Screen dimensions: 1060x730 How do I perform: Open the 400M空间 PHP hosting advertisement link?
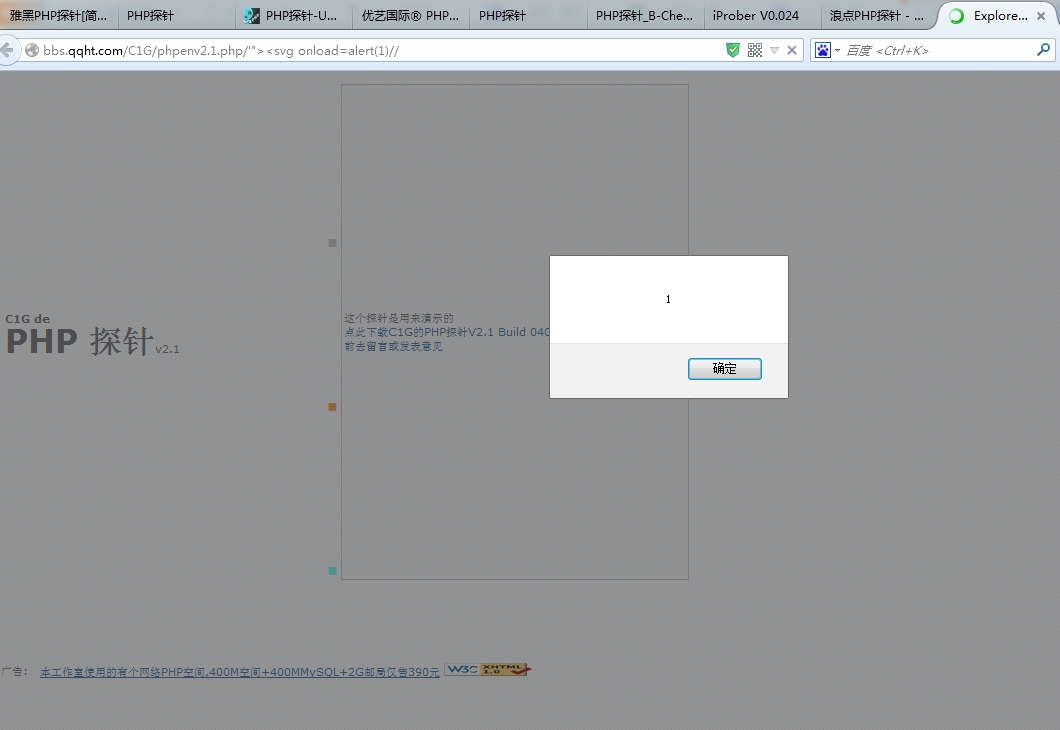pos(239,672)
